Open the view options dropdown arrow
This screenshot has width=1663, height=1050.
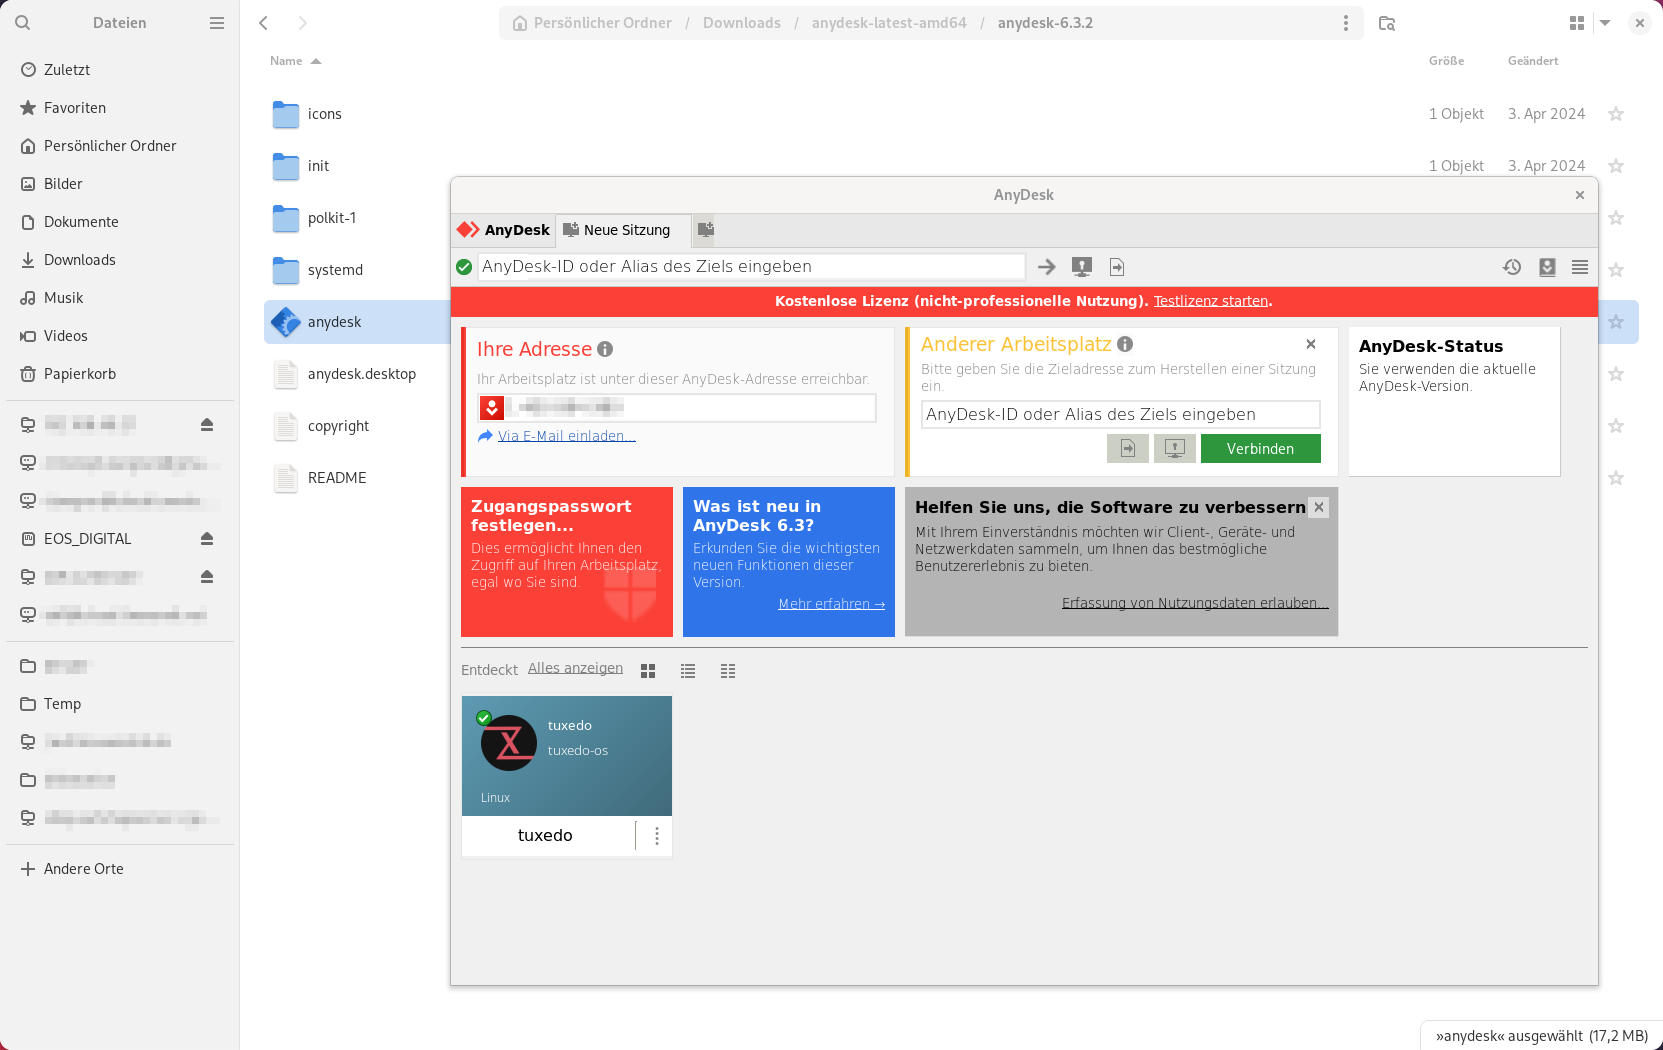point(1605,23)
